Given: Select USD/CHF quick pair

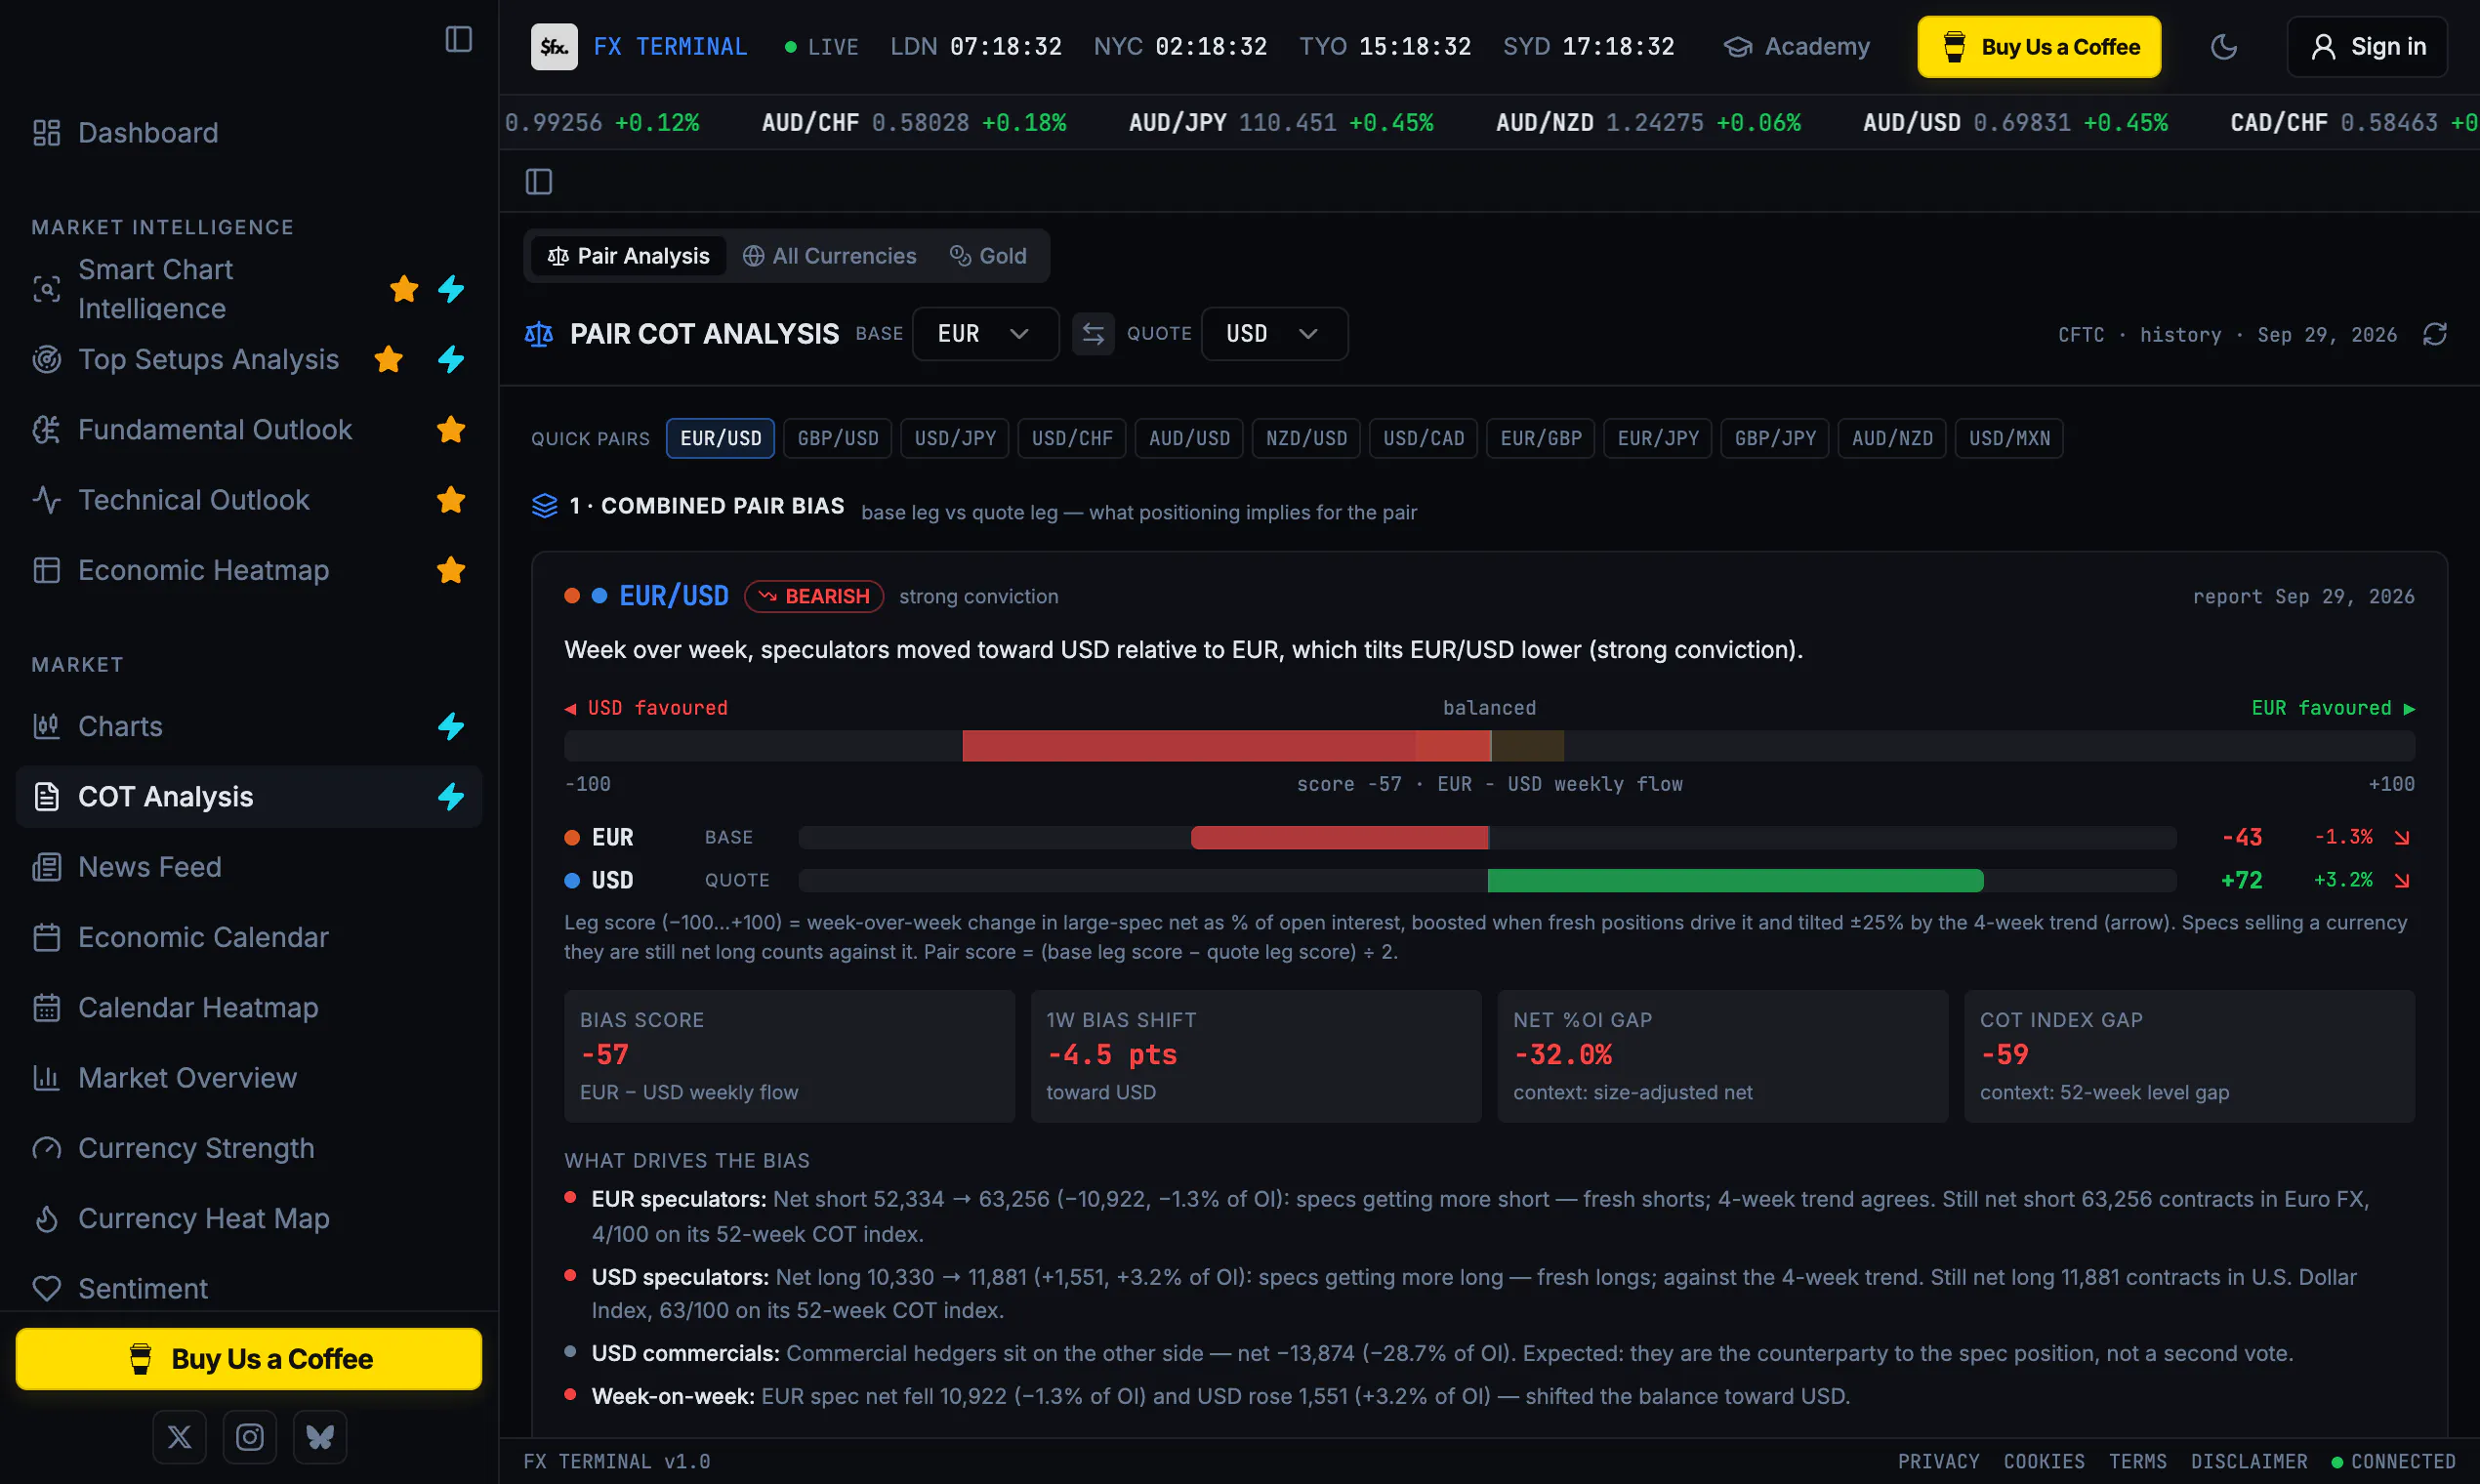Looking at the screenshot, I should pyautogui.click(x=1072, y=438).
